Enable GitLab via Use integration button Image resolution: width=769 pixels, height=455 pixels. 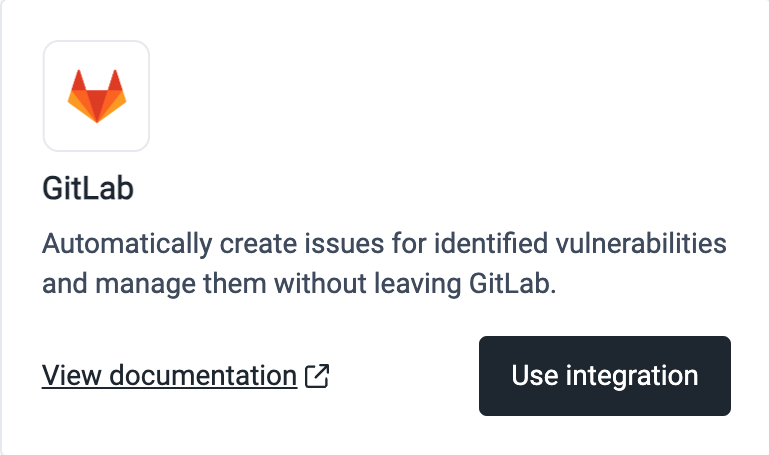(x=604, y=376)
